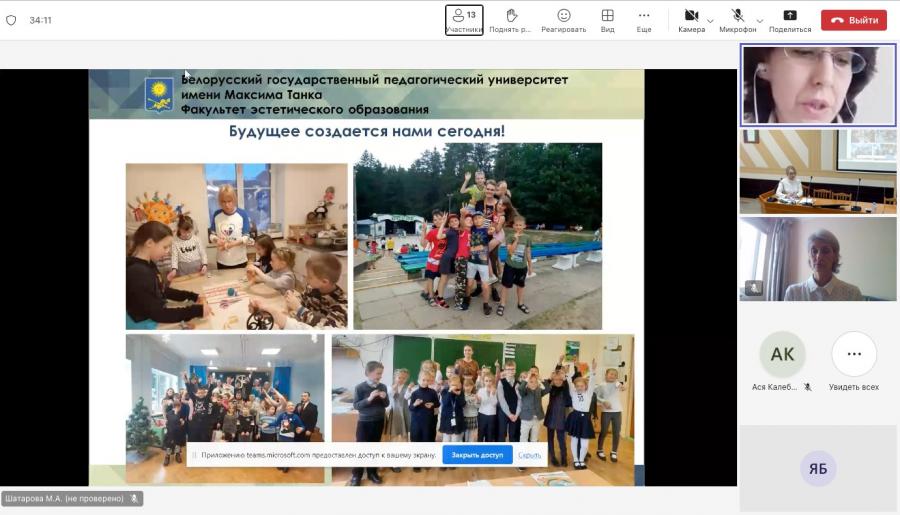Open the Реагировать reactions smiley
The image size is (900, 515).
[x=564, y=20]
